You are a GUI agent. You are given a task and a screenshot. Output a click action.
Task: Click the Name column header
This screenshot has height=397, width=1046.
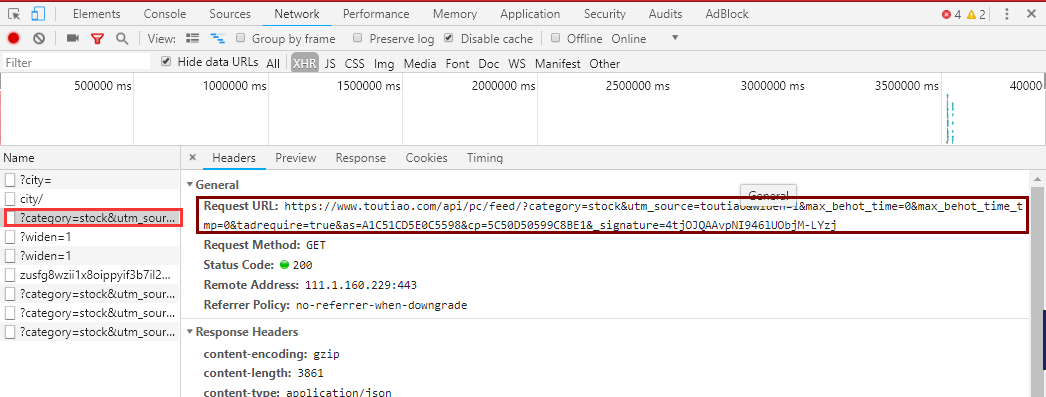click(x=90, y=158)
